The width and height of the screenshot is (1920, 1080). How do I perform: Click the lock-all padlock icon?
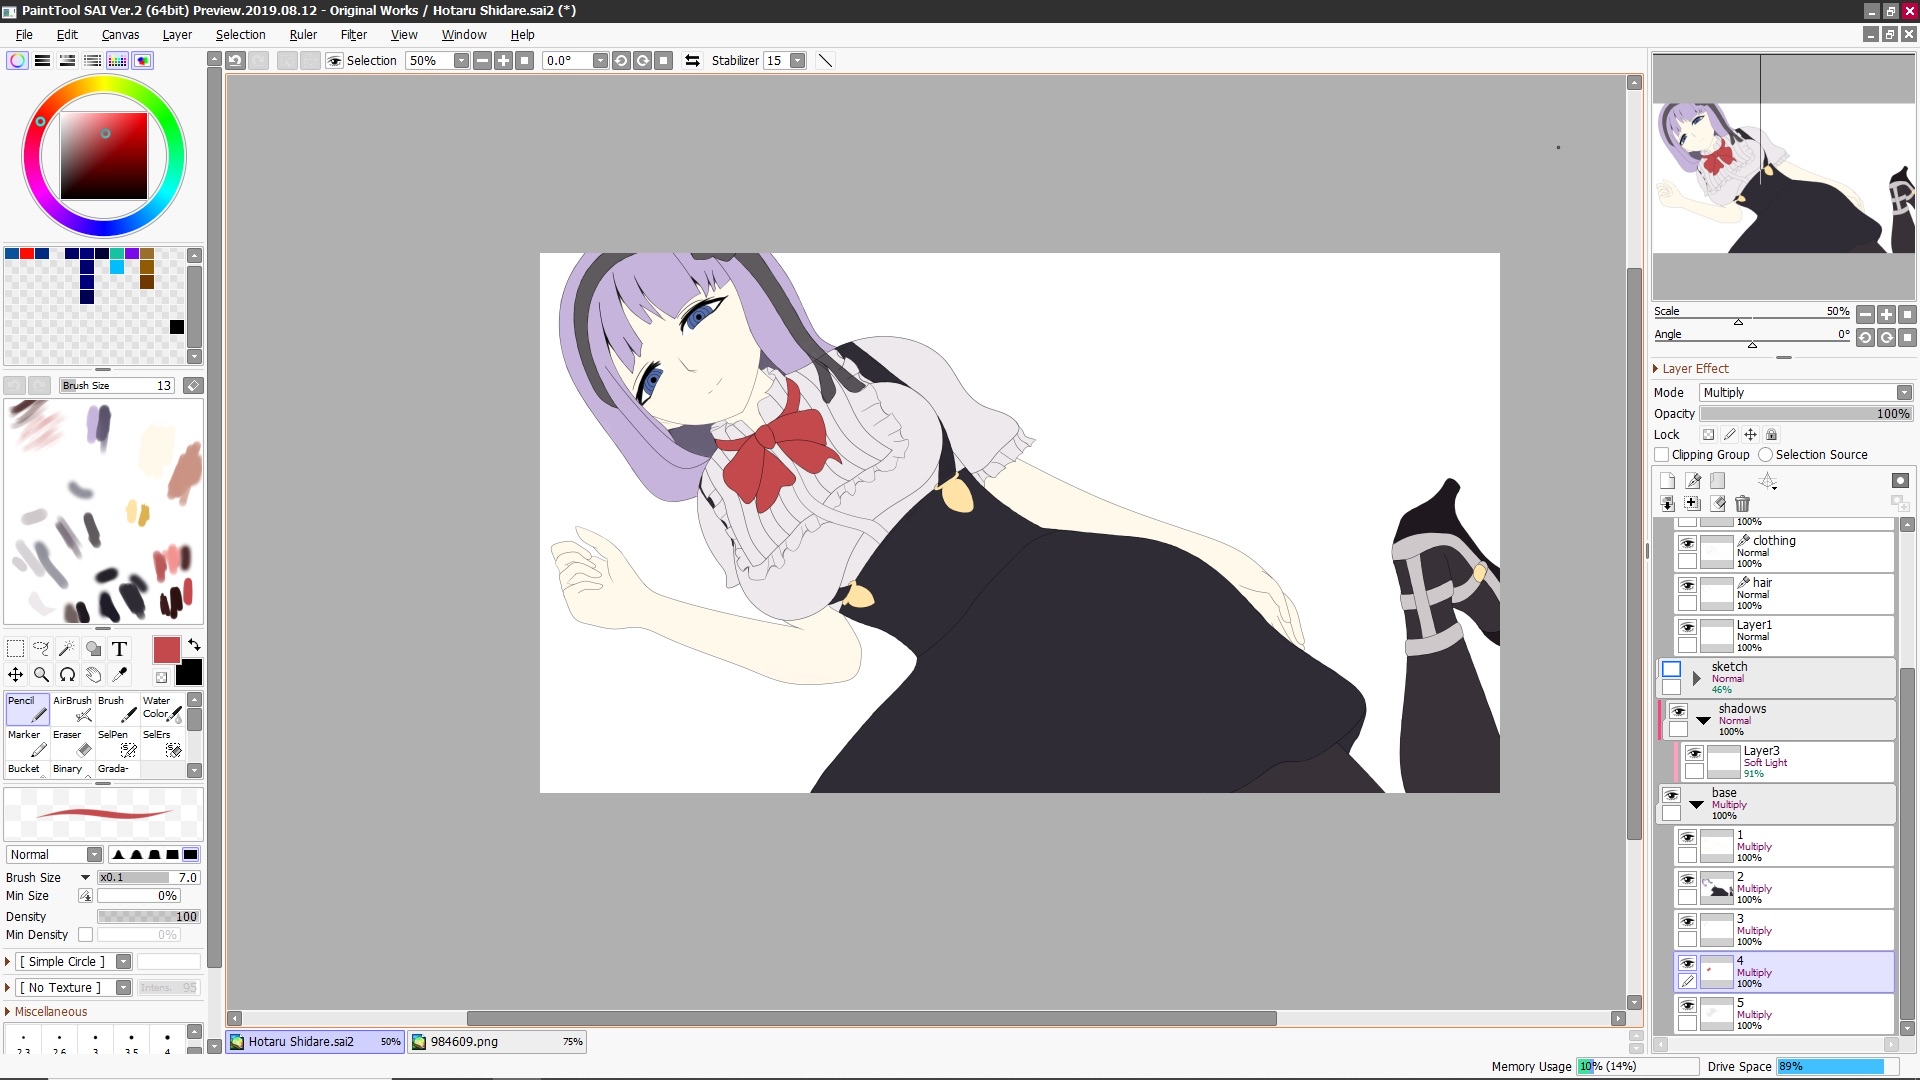1771,435
